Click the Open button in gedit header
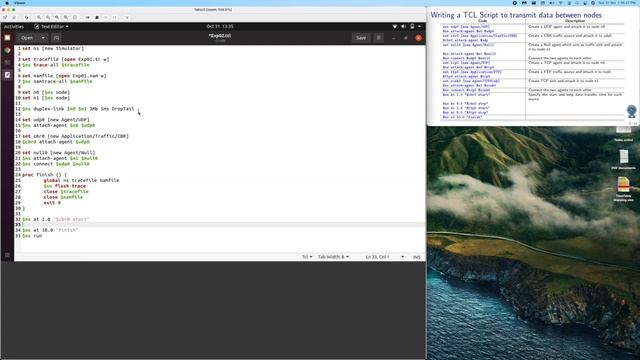The image size is (640, 360). (27, 38)
